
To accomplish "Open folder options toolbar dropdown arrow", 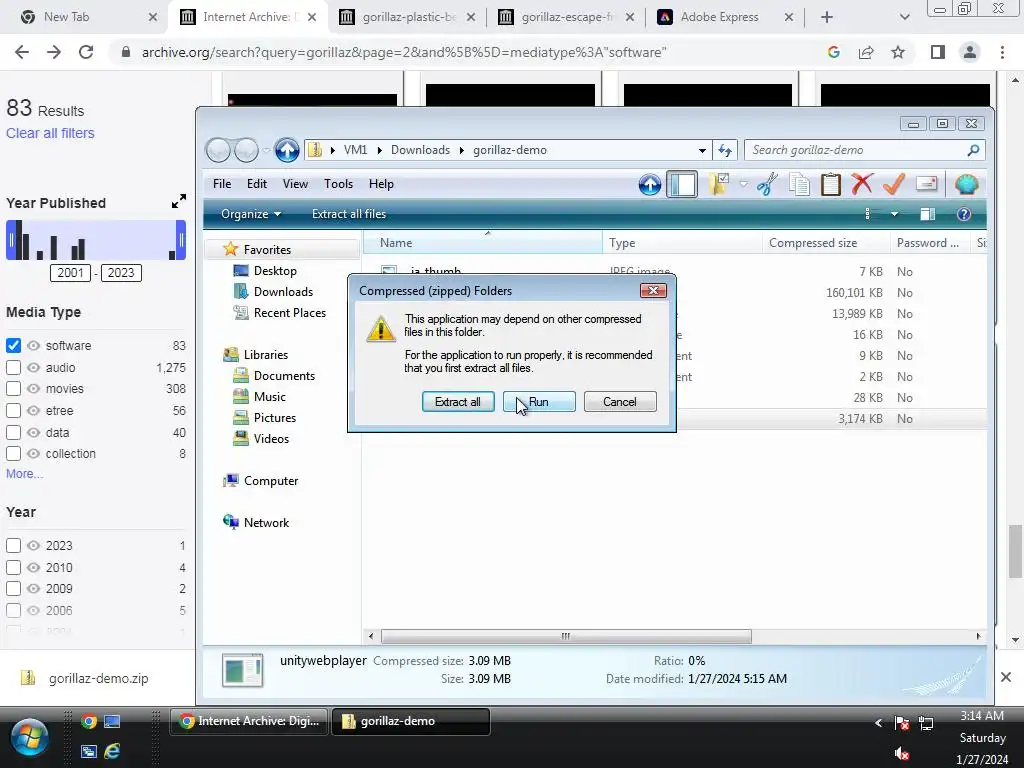I will click(x=743, y=184).
